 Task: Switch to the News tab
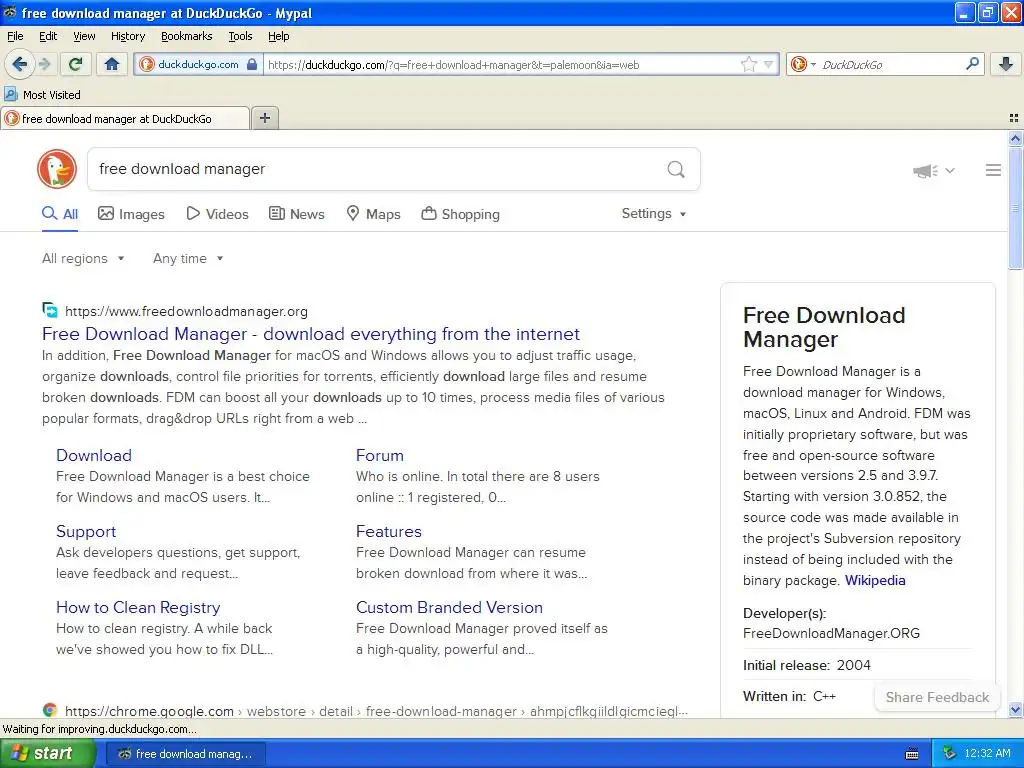coord(296,214)
